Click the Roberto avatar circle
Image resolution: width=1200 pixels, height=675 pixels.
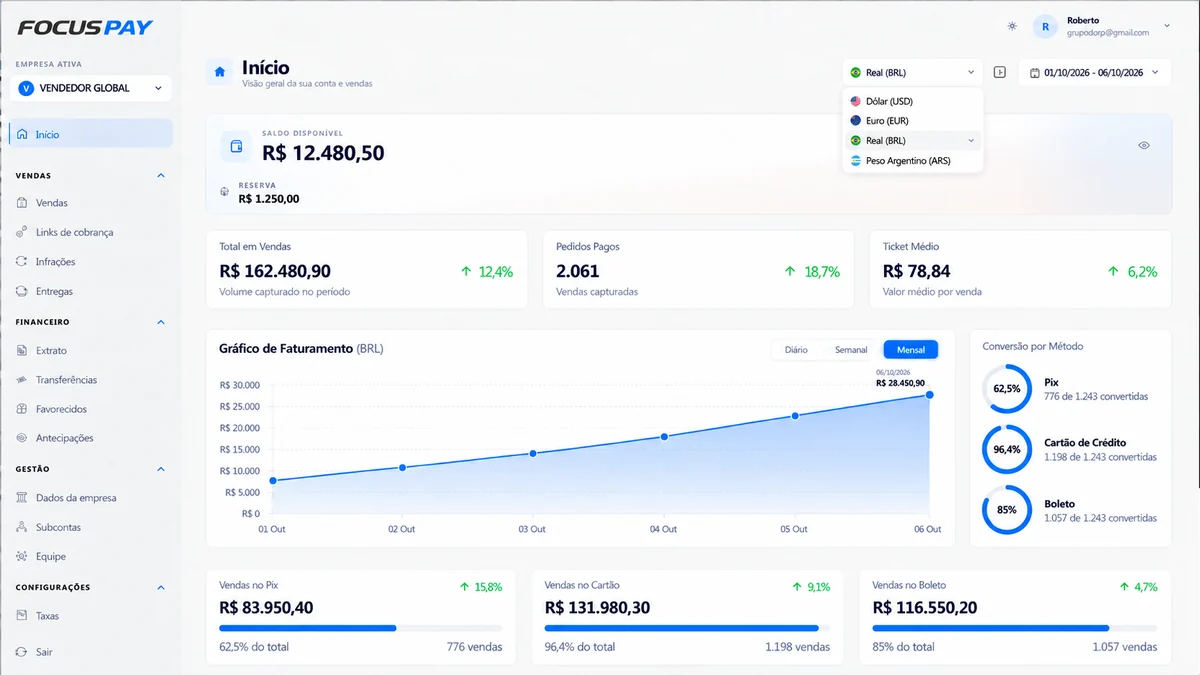[x=1045, y=27]
